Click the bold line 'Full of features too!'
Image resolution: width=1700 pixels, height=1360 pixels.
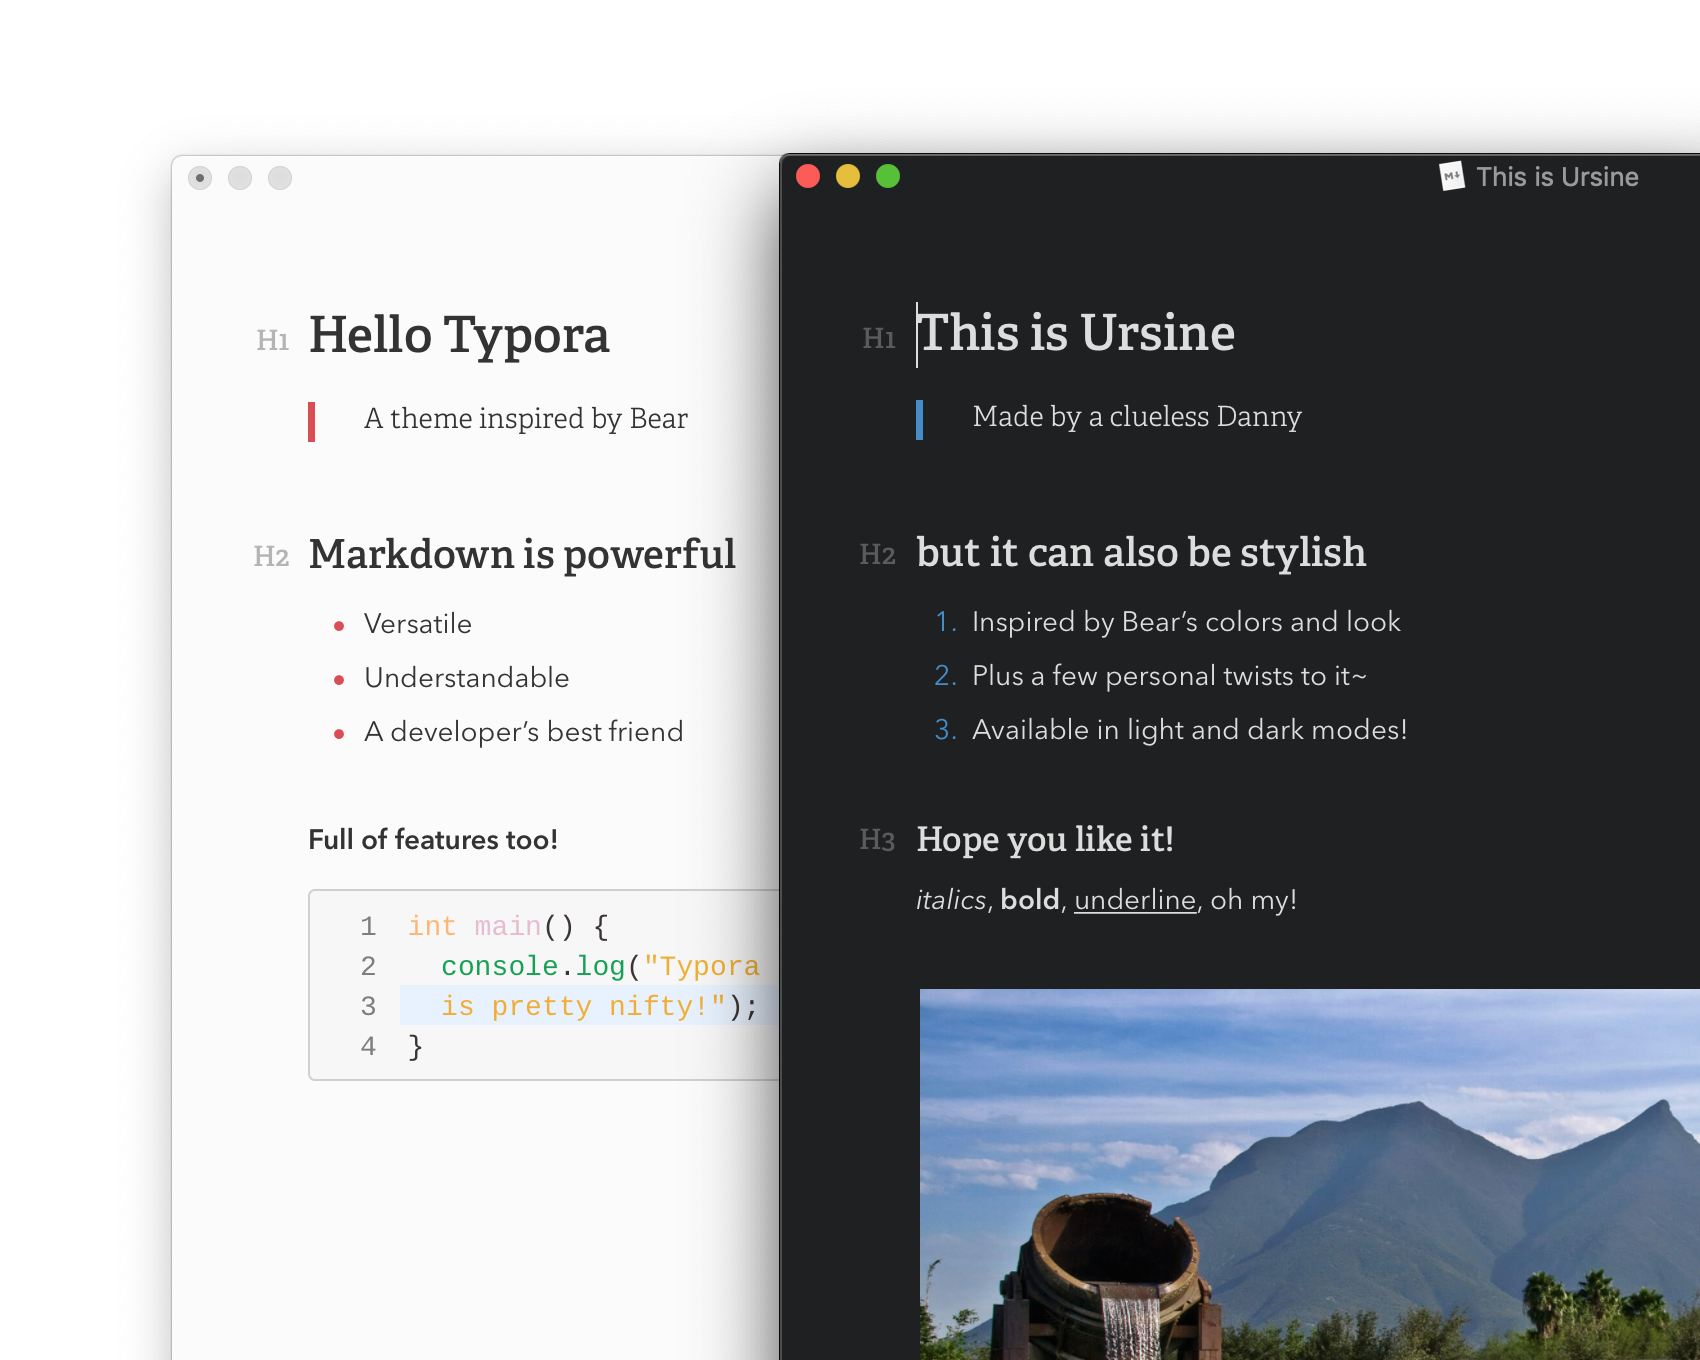click(x=433, y=840)
